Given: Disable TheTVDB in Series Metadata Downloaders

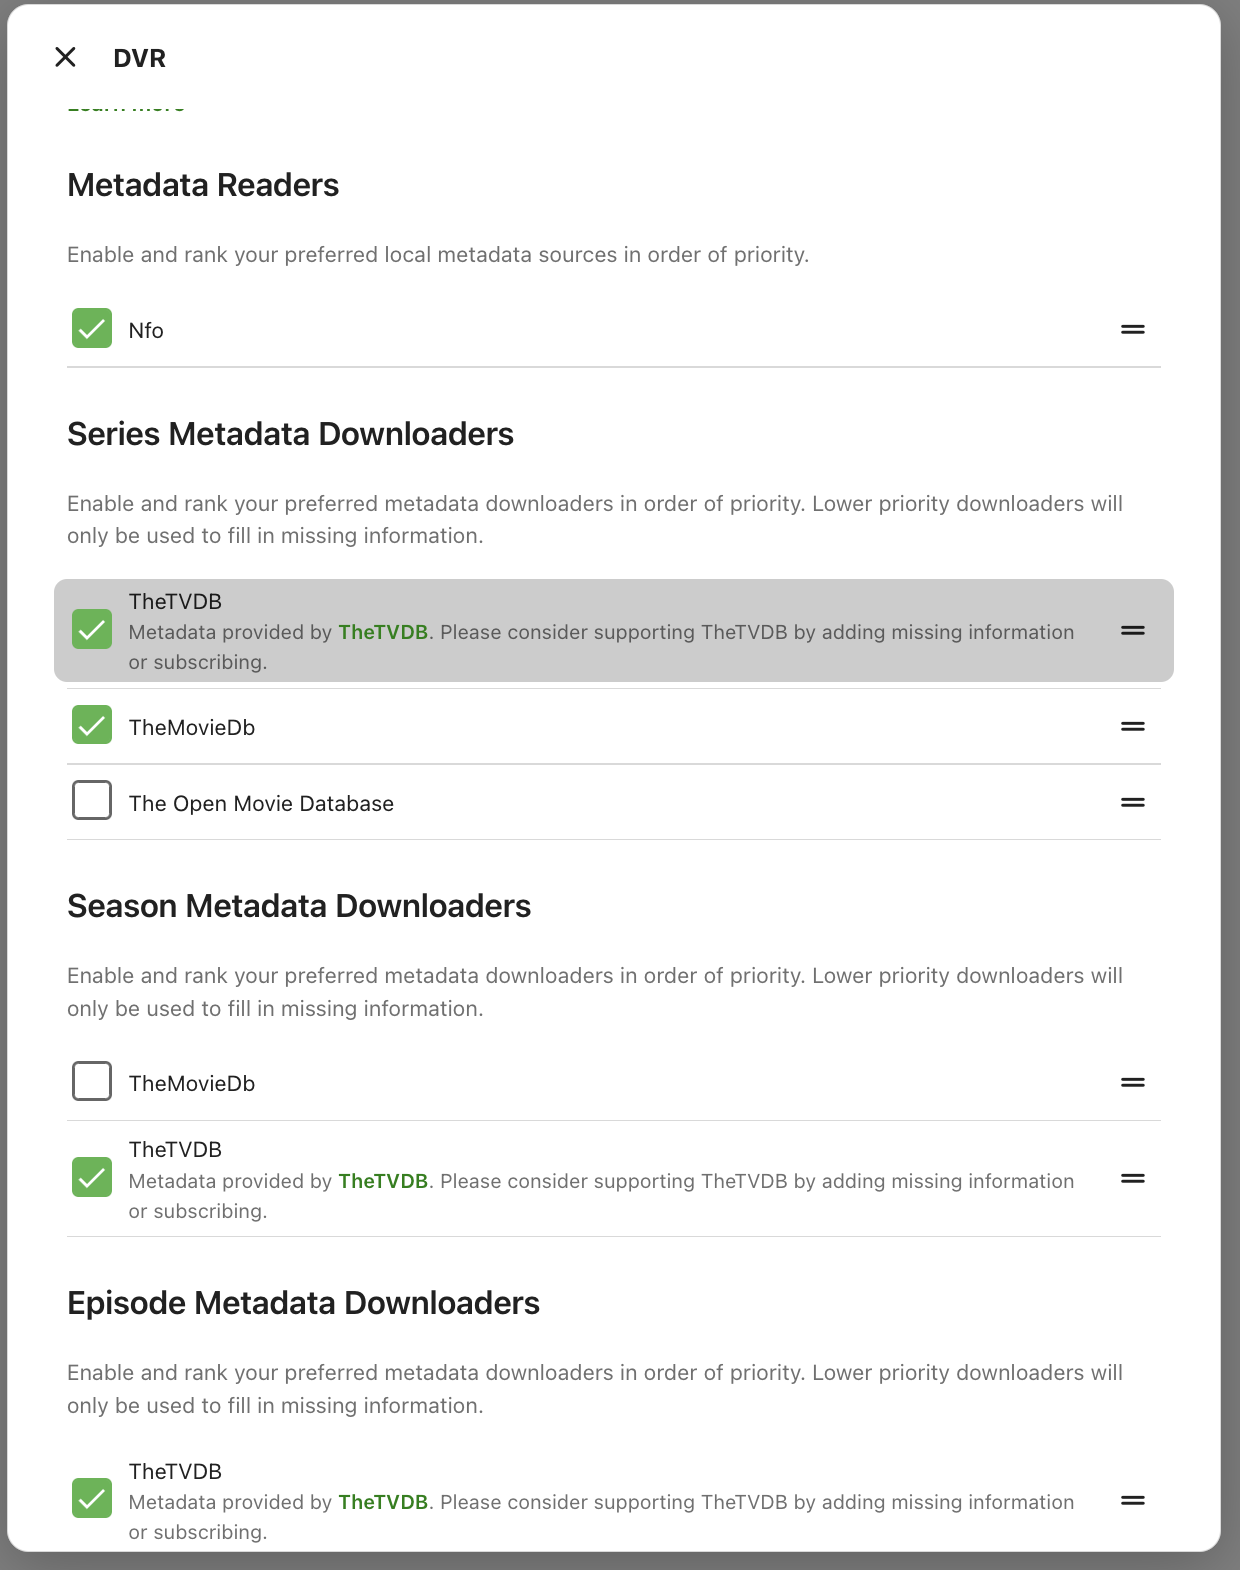Looking at the screenshot, I should tap(92, 630).
